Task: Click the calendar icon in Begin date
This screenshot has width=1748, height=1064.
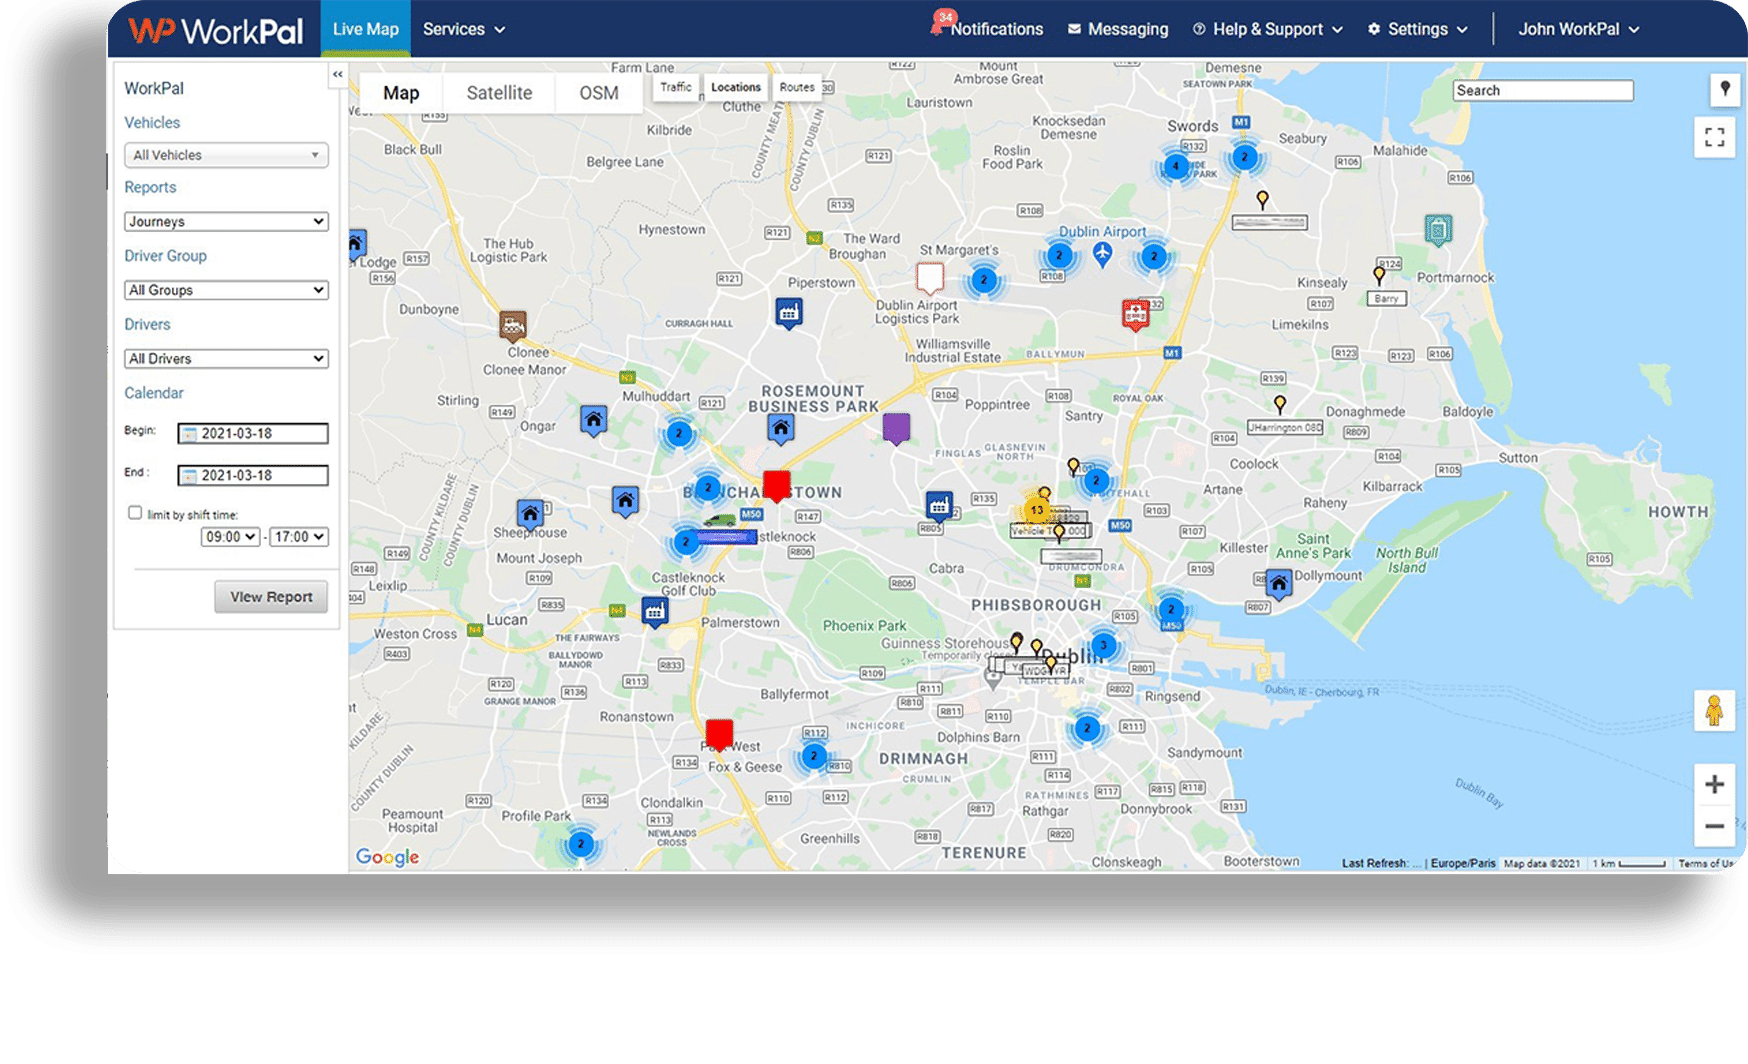Action: click(189, 434)
